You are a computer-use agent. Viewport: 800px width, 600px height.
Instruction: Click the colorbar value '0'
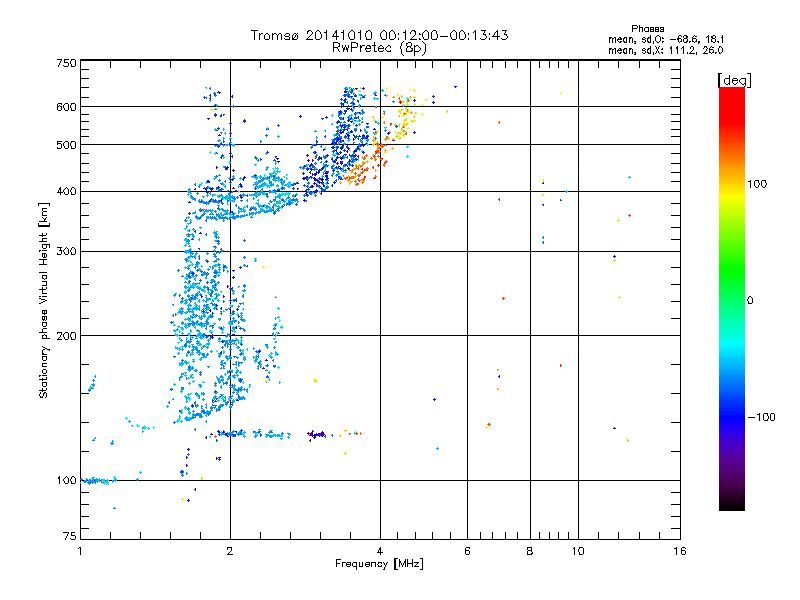tap(750, 301)
